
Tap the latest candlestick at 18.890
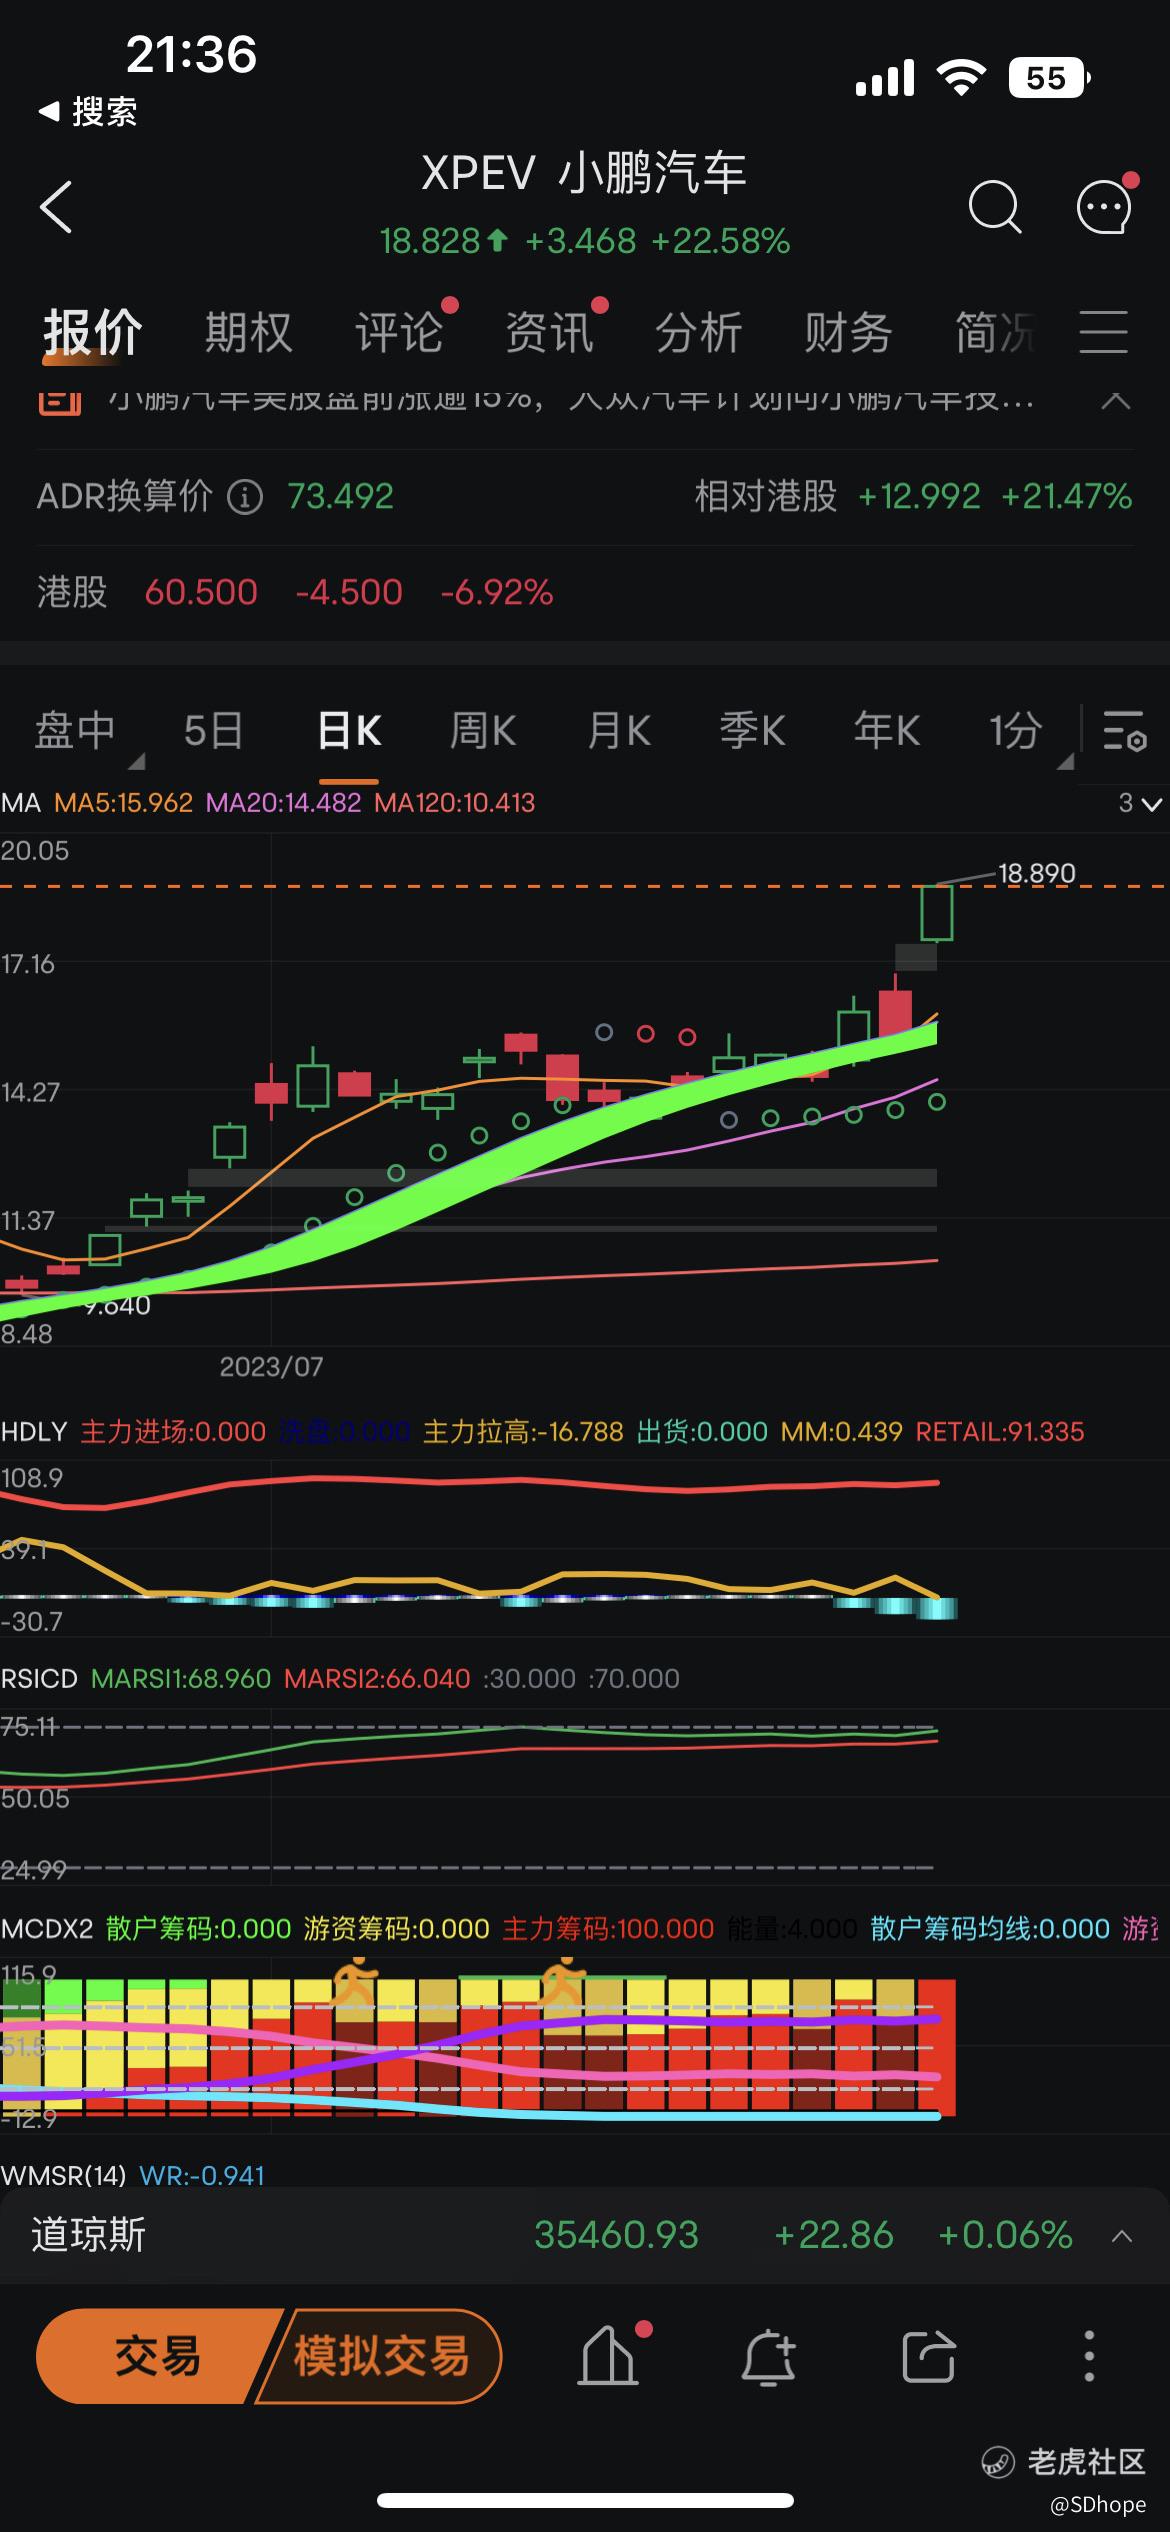[x=937, y=912]
